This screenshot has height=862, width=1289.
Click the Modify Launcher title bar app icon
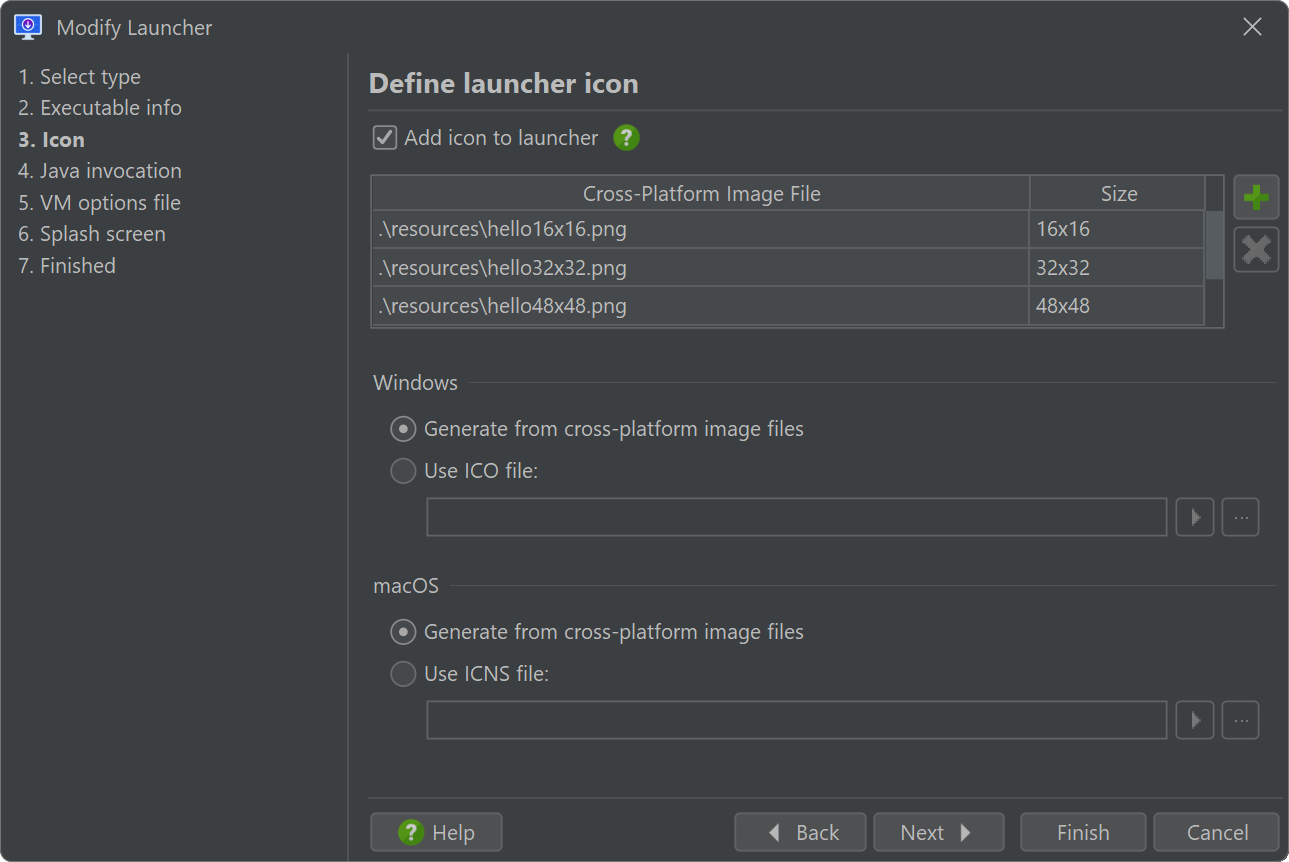[28, 27]
